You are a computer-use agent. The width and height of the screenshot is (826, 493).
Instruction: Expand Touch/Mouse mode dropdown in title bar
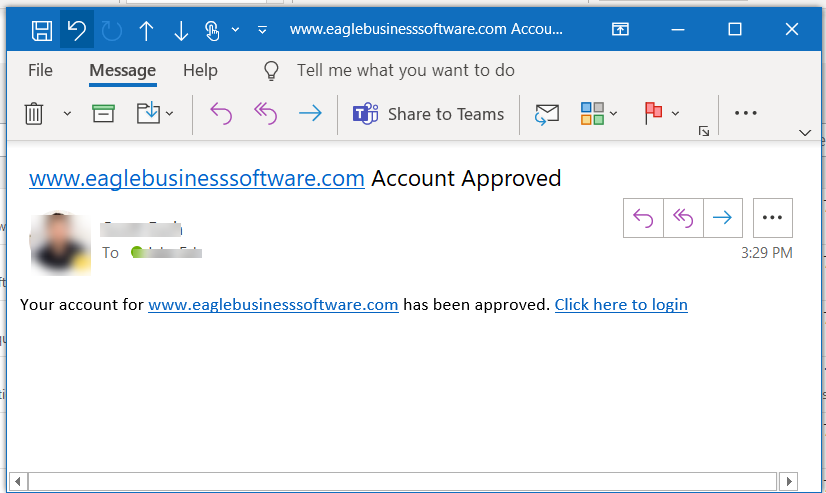(235, 30)
